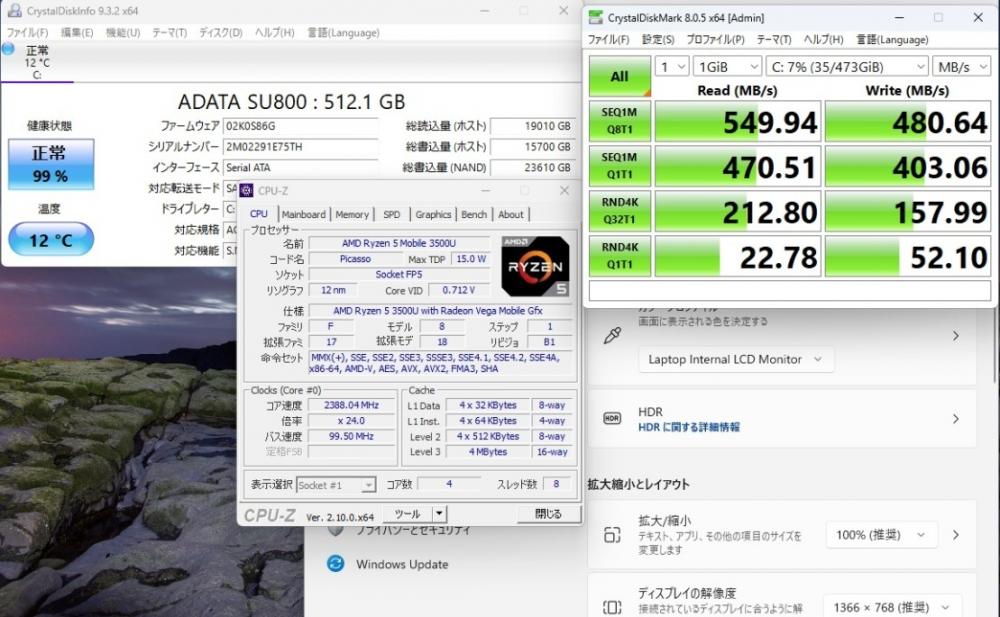Open CrystalDiskInfo ディスク(D) menu

tap(221, 33)
